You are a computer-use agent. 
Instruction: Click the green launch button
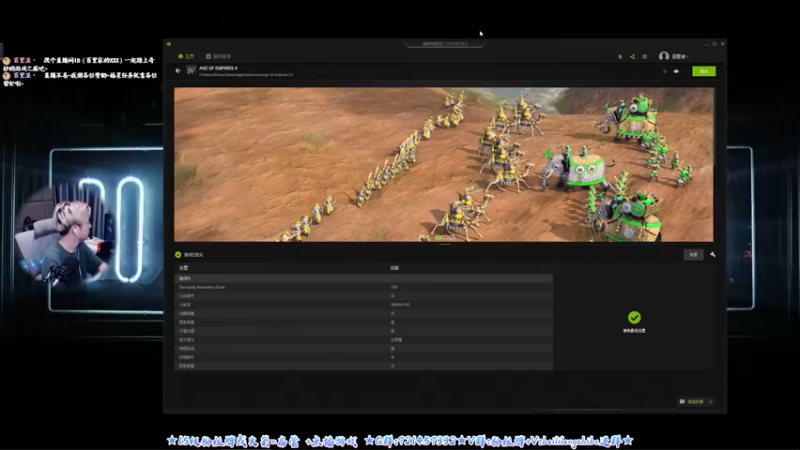coord(704,71)
